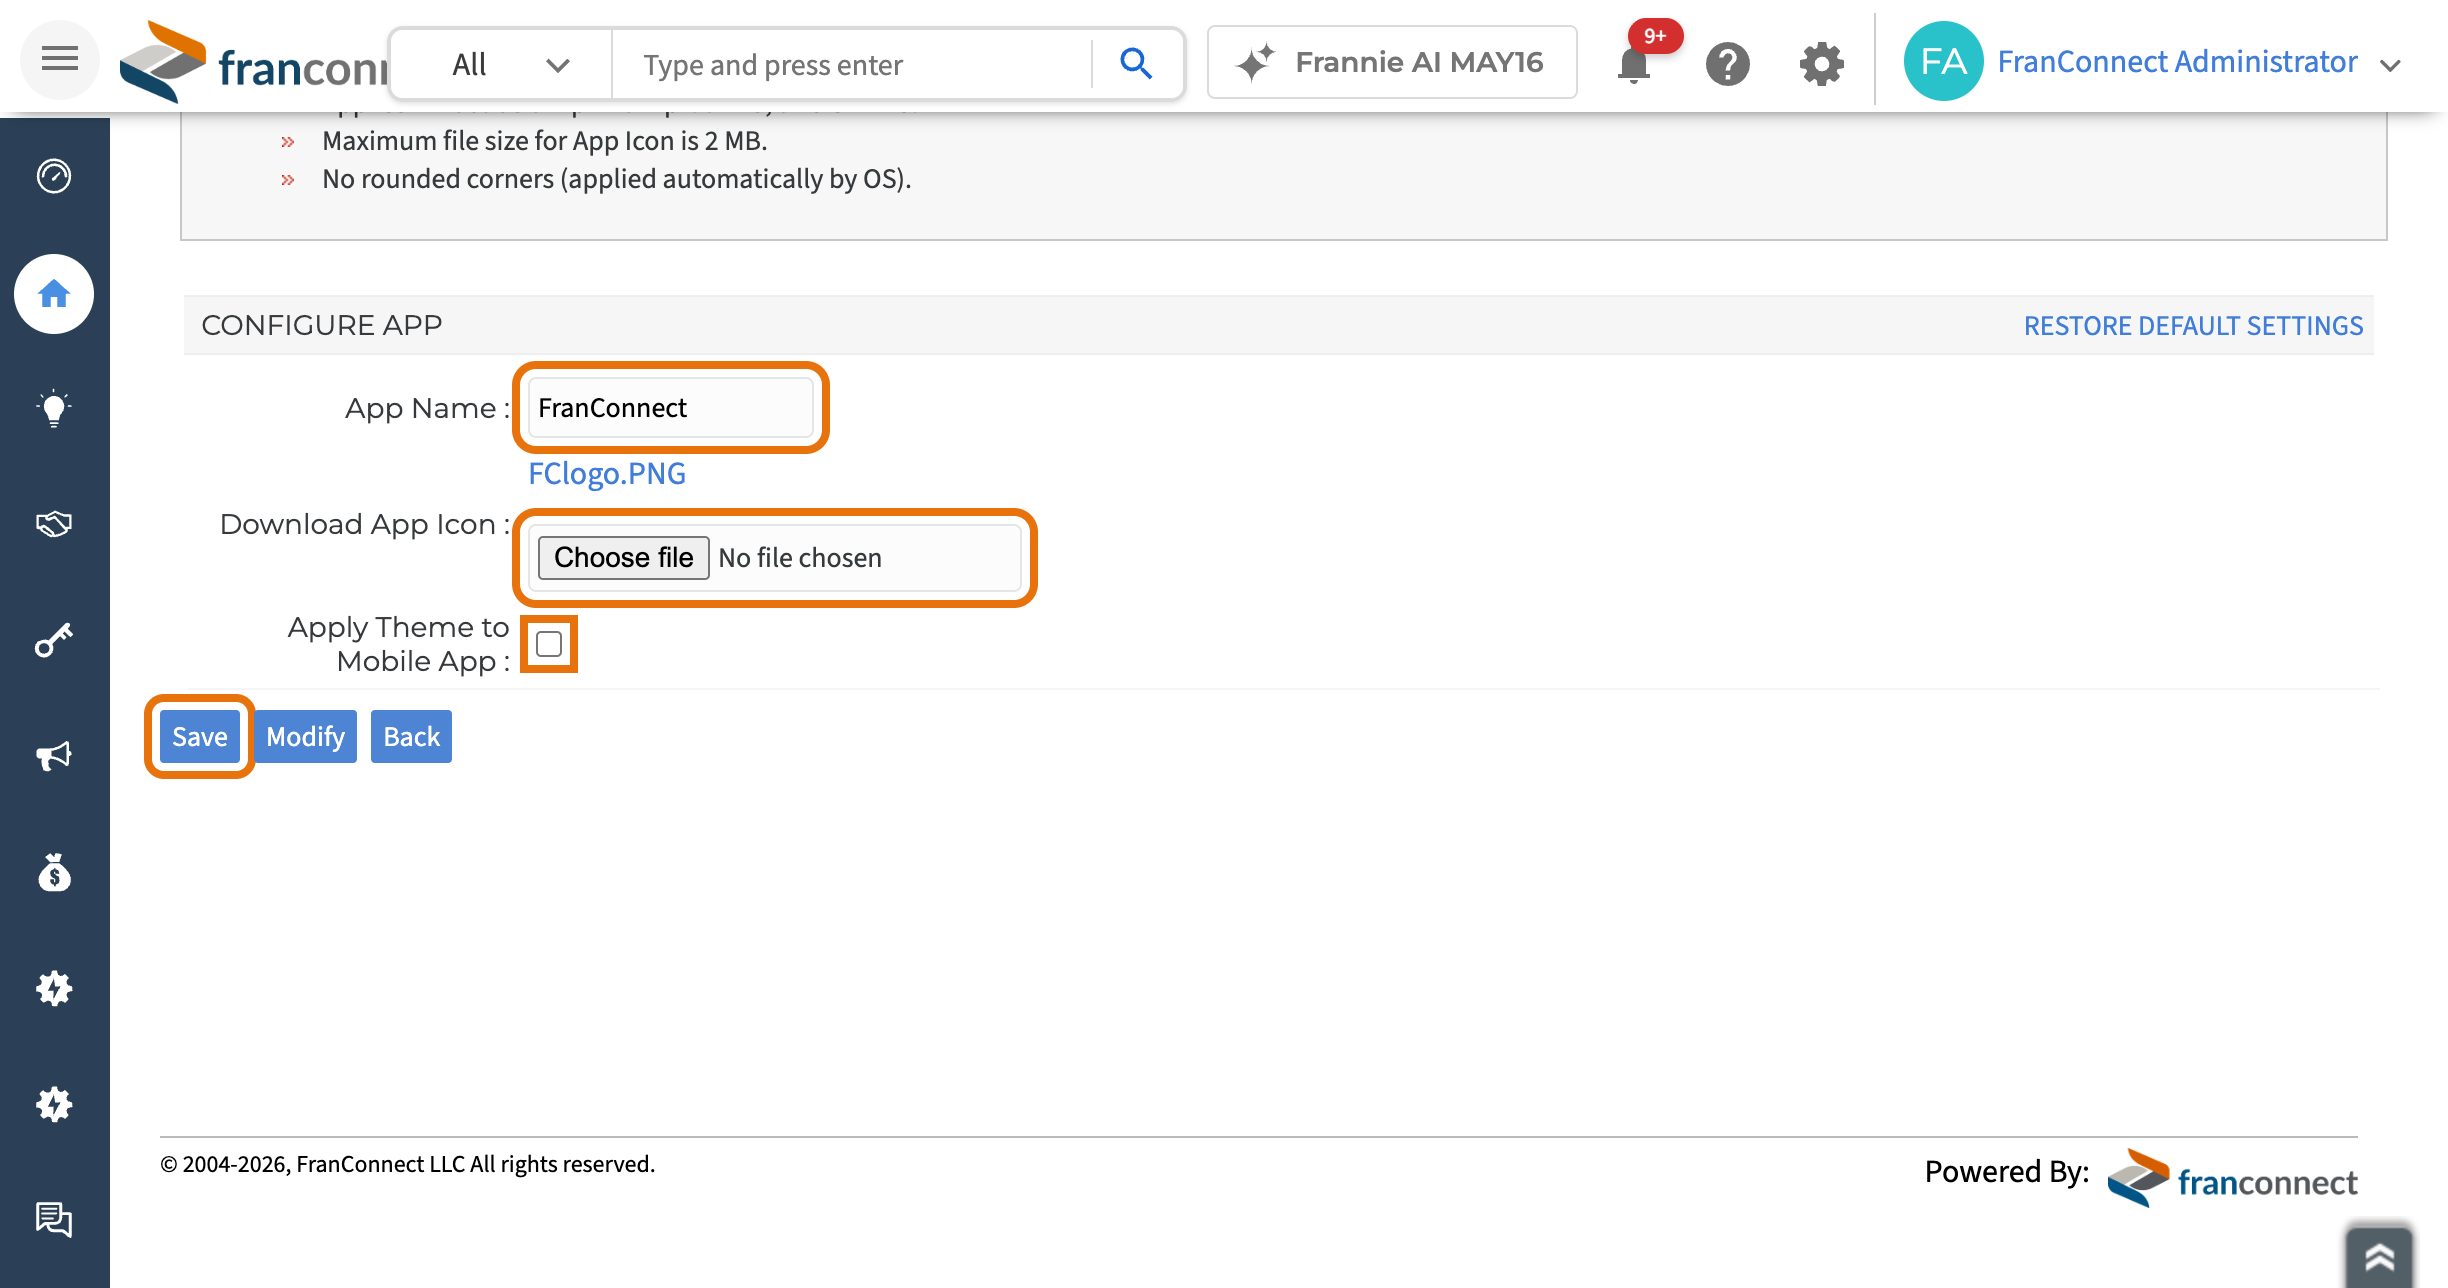
Task: Open the help question mark icon
Action: pyautogui.click(x=1727, y=64)
